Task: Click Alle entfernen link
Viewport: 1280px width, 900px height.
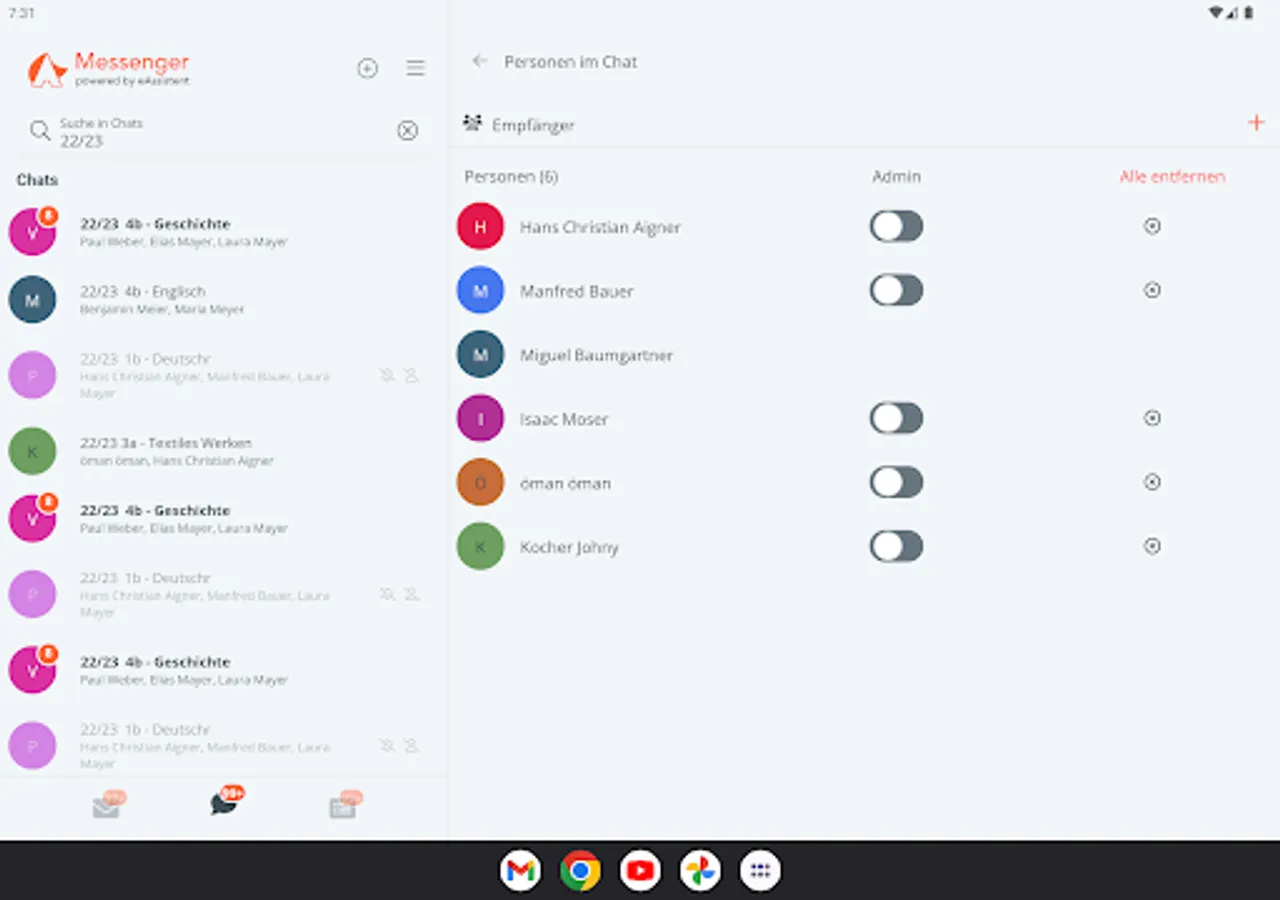Action: click(x=1172, y=177)
